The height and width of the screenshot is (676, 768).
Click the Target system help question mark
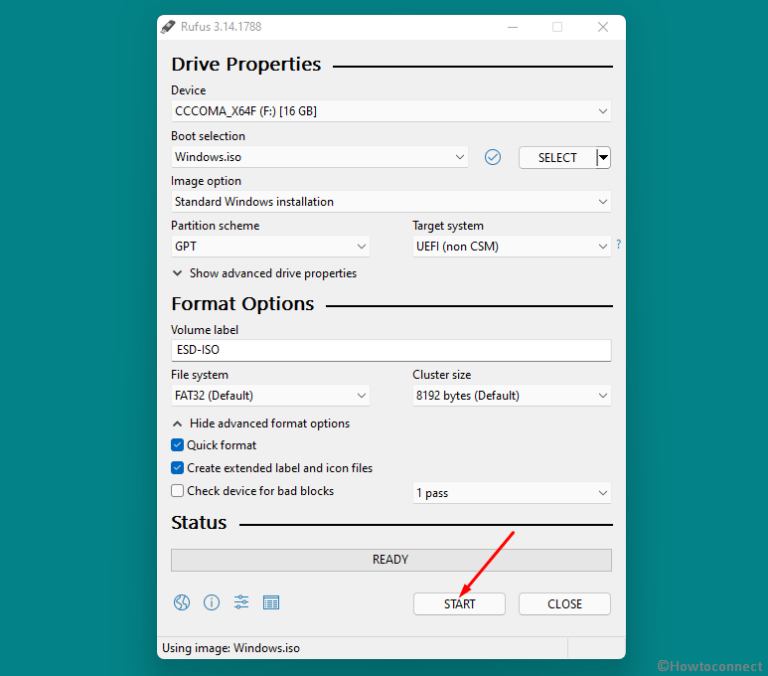[x=619, y=244]
